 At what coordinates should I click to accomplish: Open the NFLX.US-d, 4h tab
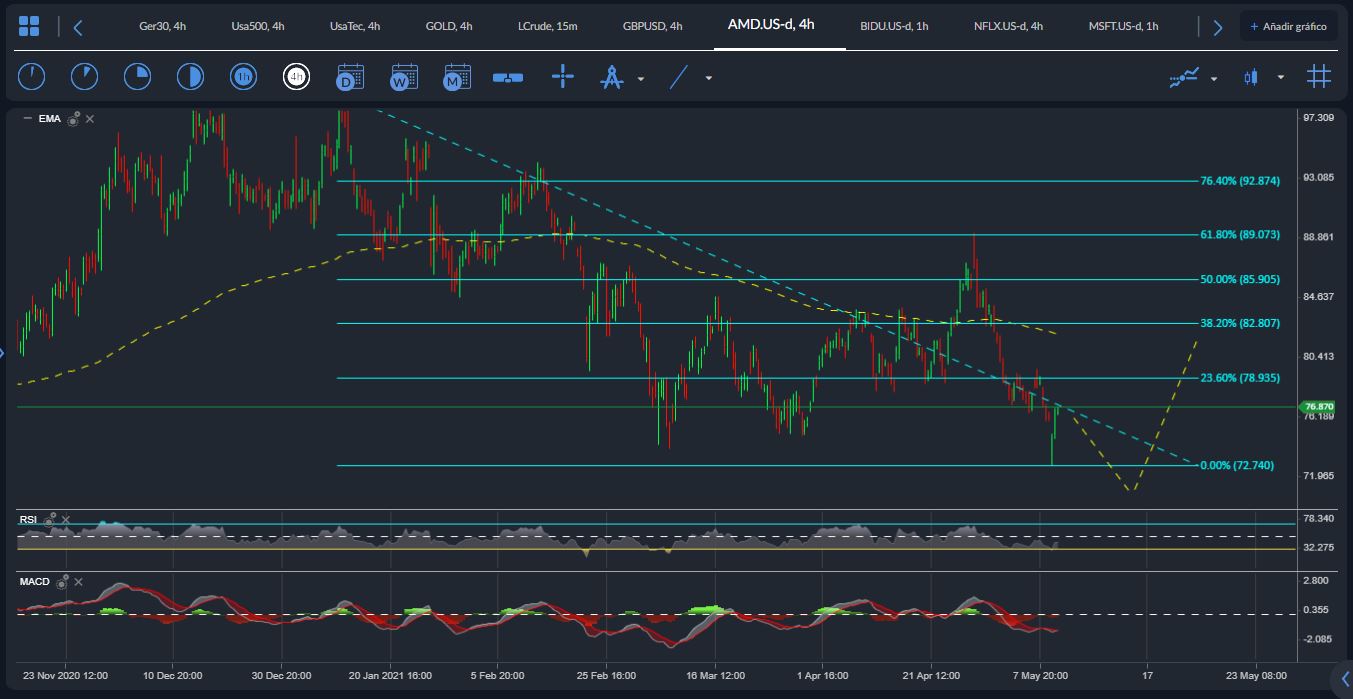(x=1008, y=26)
